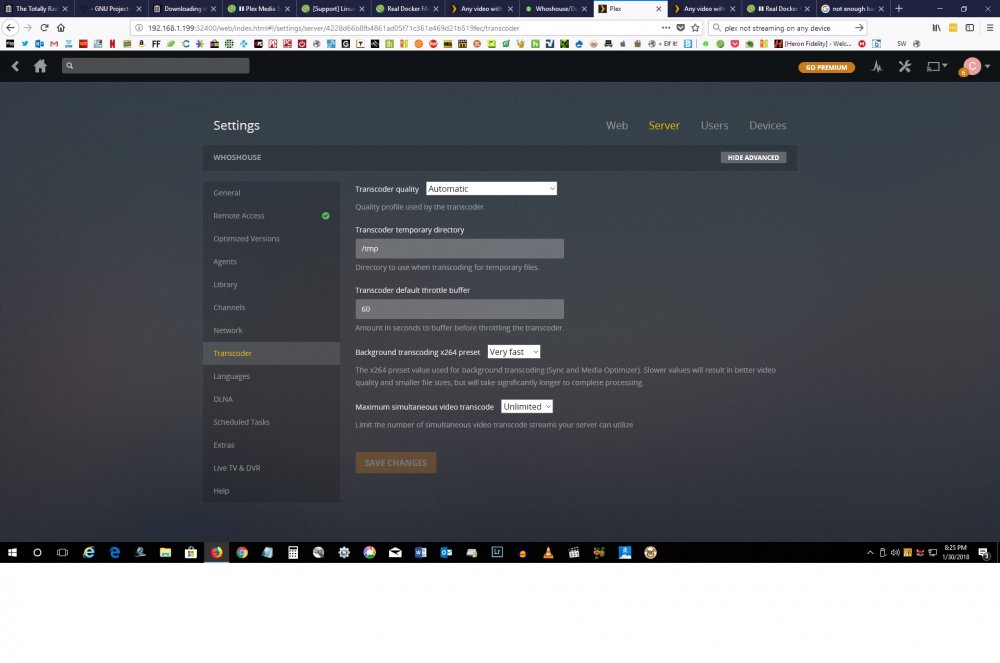Open Firefox library icon
The image size is (1000, 663).
[x=936, y=27]
